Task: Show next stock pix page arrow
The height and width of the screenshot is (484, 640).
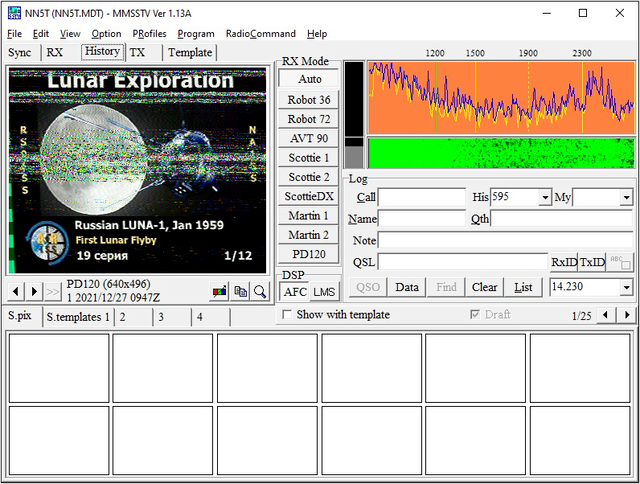Action: [627, 315]
